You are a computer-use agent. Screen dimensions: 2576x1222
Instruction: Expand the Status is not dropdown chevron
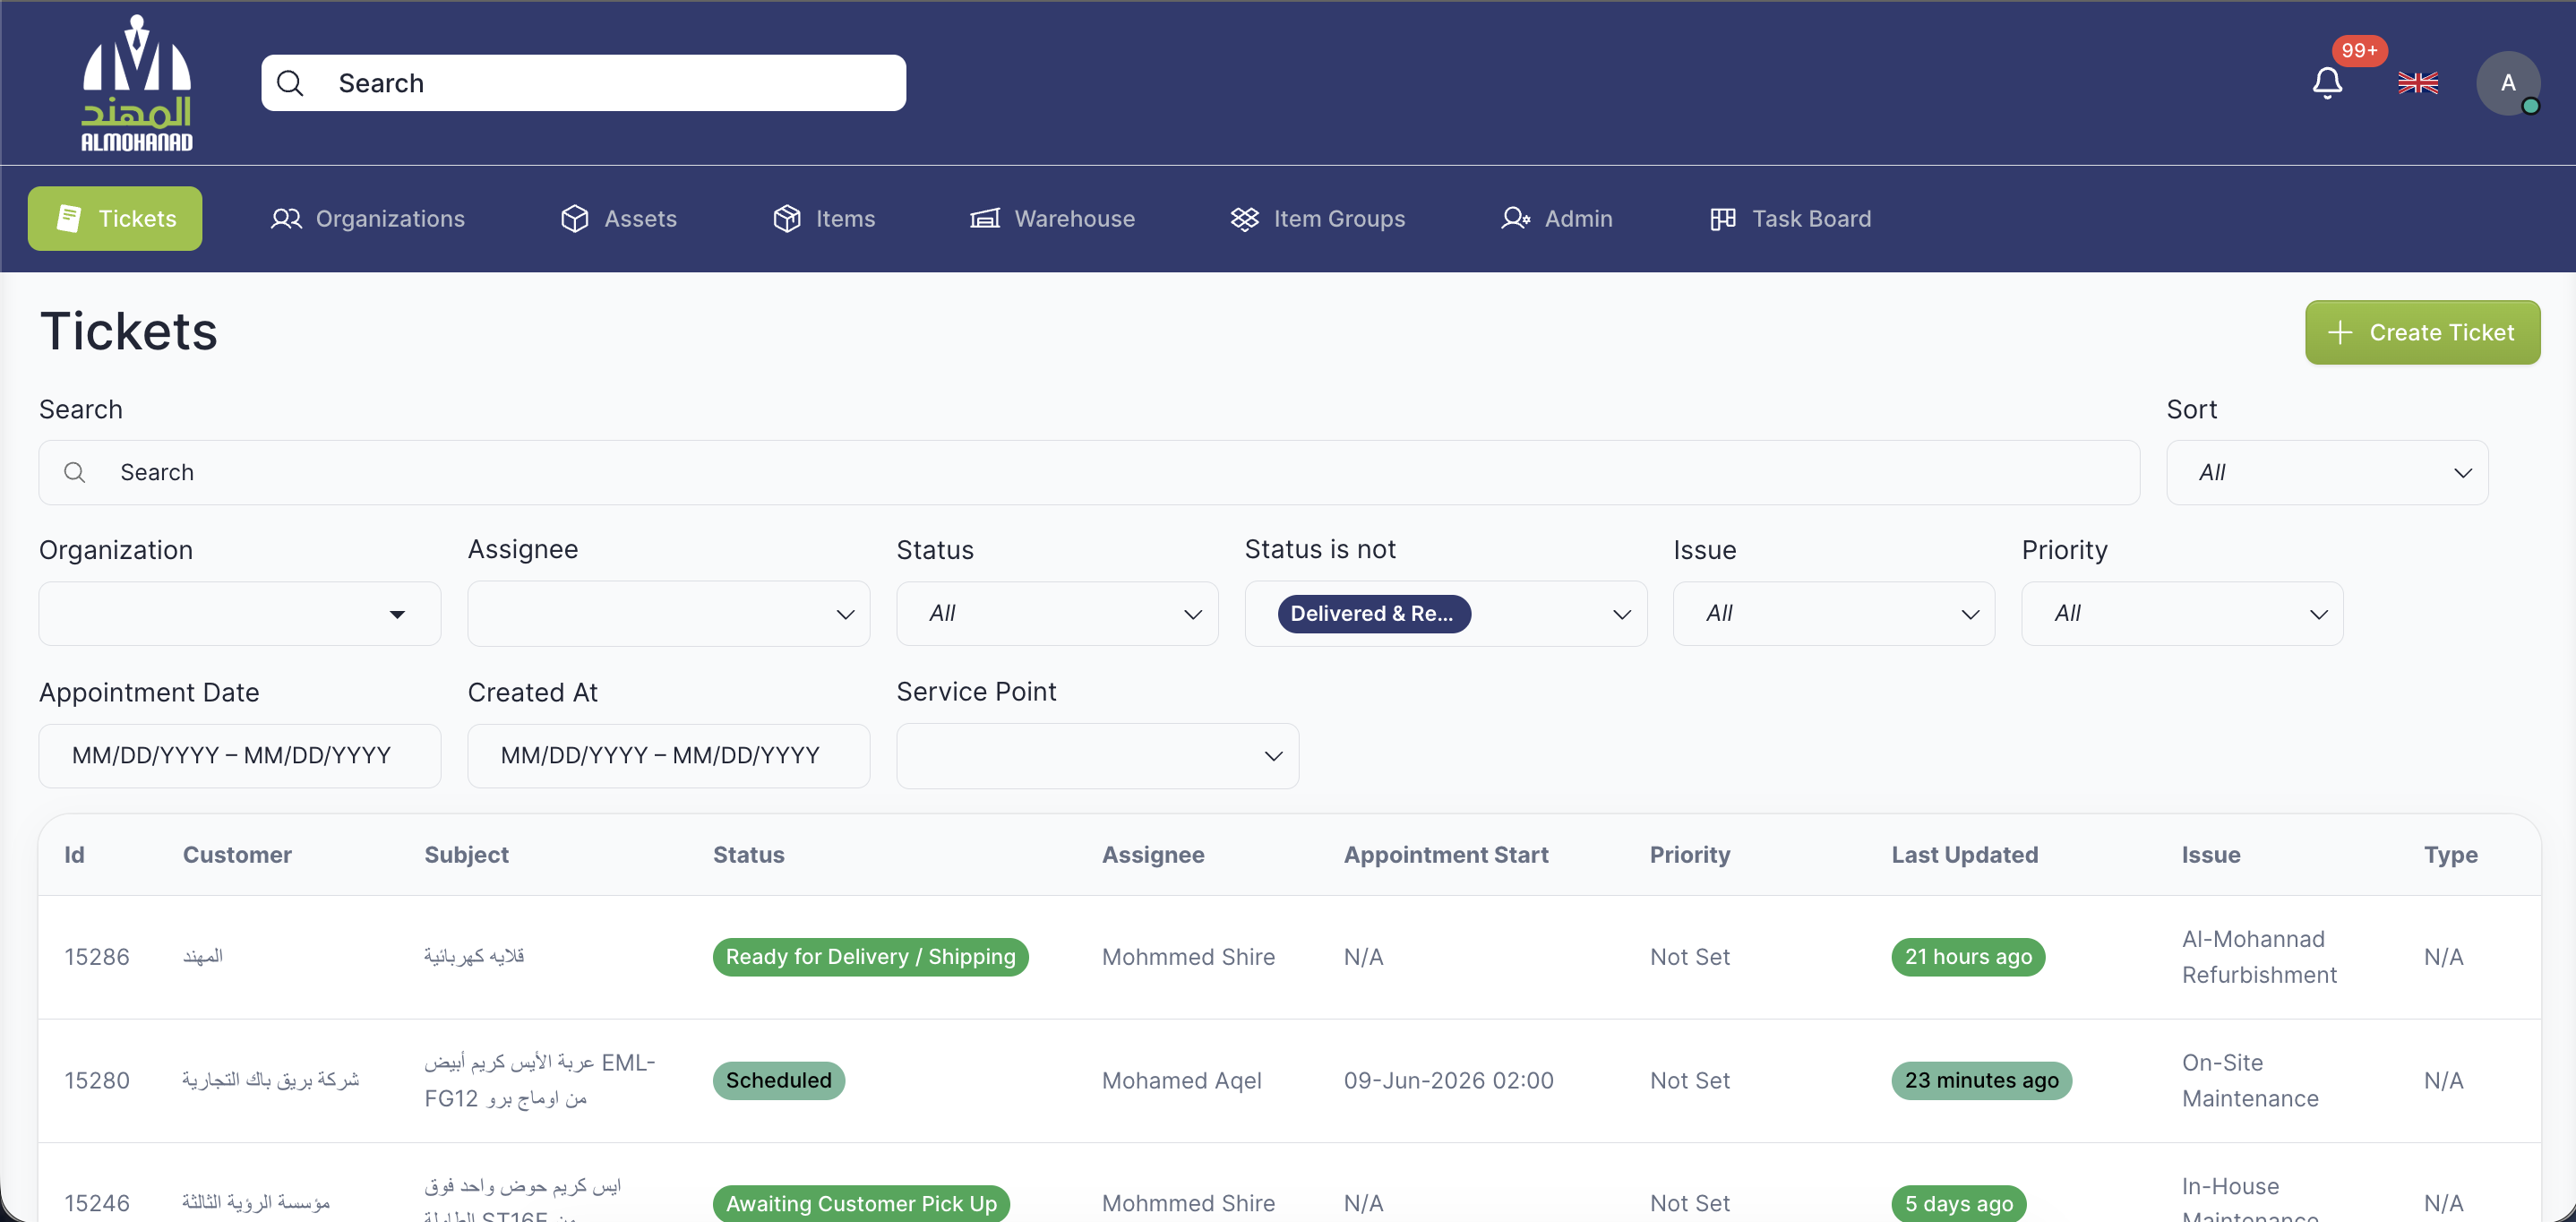coord(1622,614)
